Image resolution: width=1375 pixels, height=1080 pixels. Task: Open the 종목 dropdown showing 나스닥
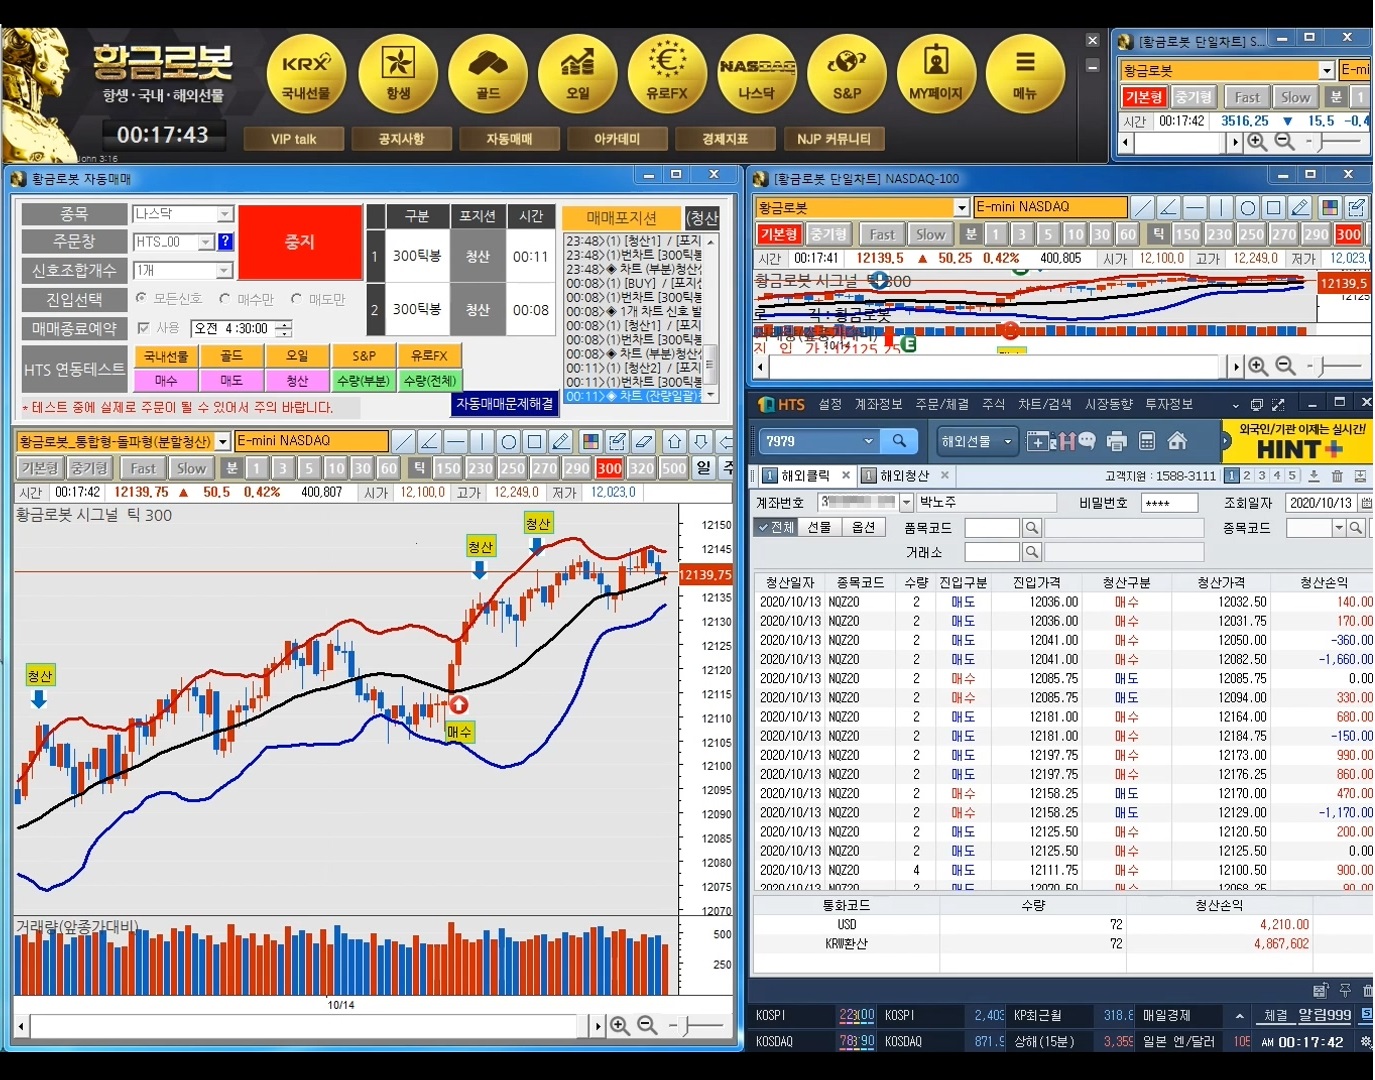click(x=225, y=214)
